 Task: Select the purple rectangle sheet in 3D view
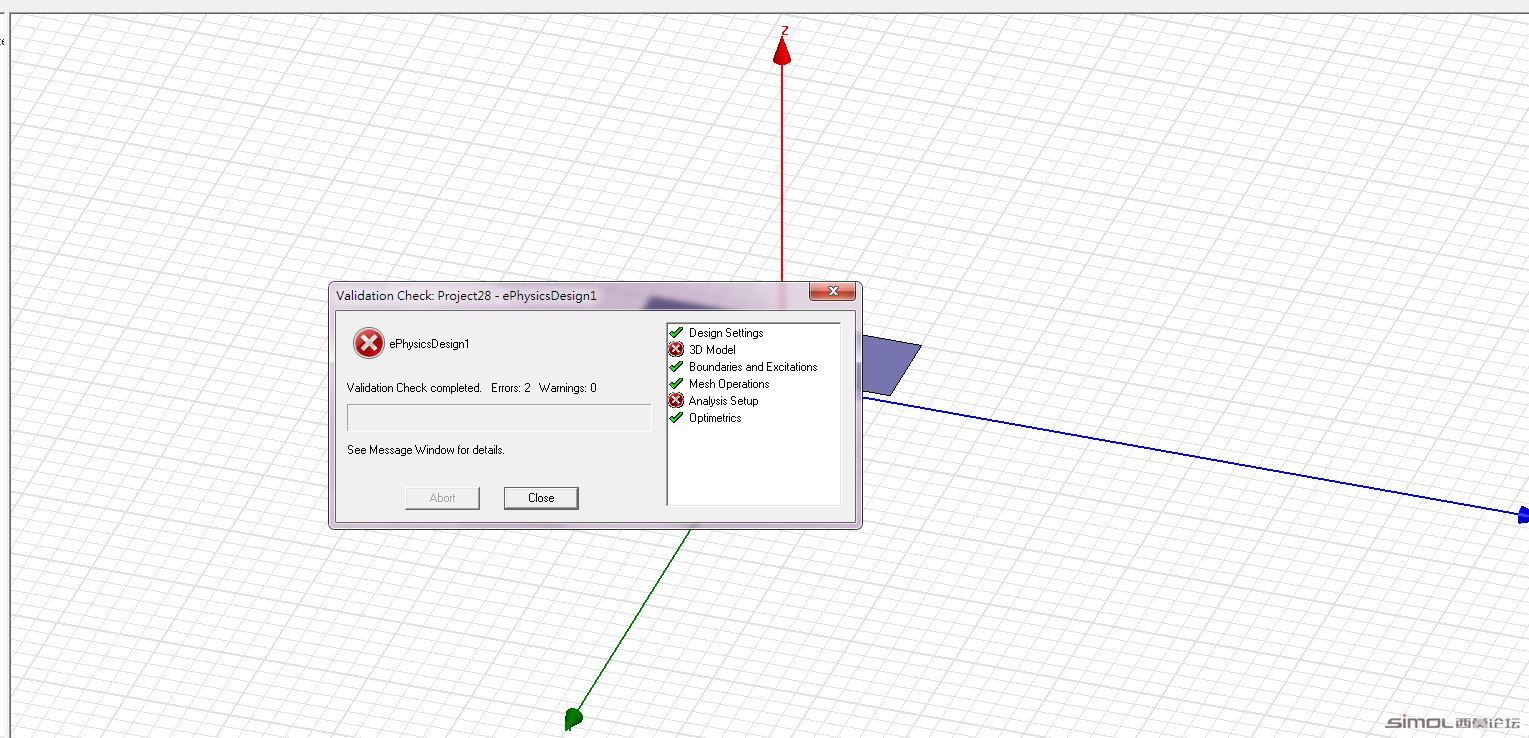[x=888, y=365]
